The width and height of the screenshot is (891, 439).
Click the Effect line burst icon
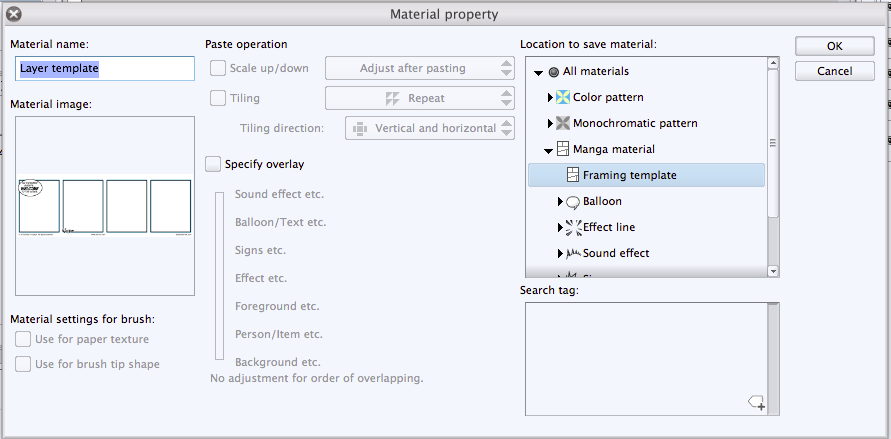tap(573, 227)
